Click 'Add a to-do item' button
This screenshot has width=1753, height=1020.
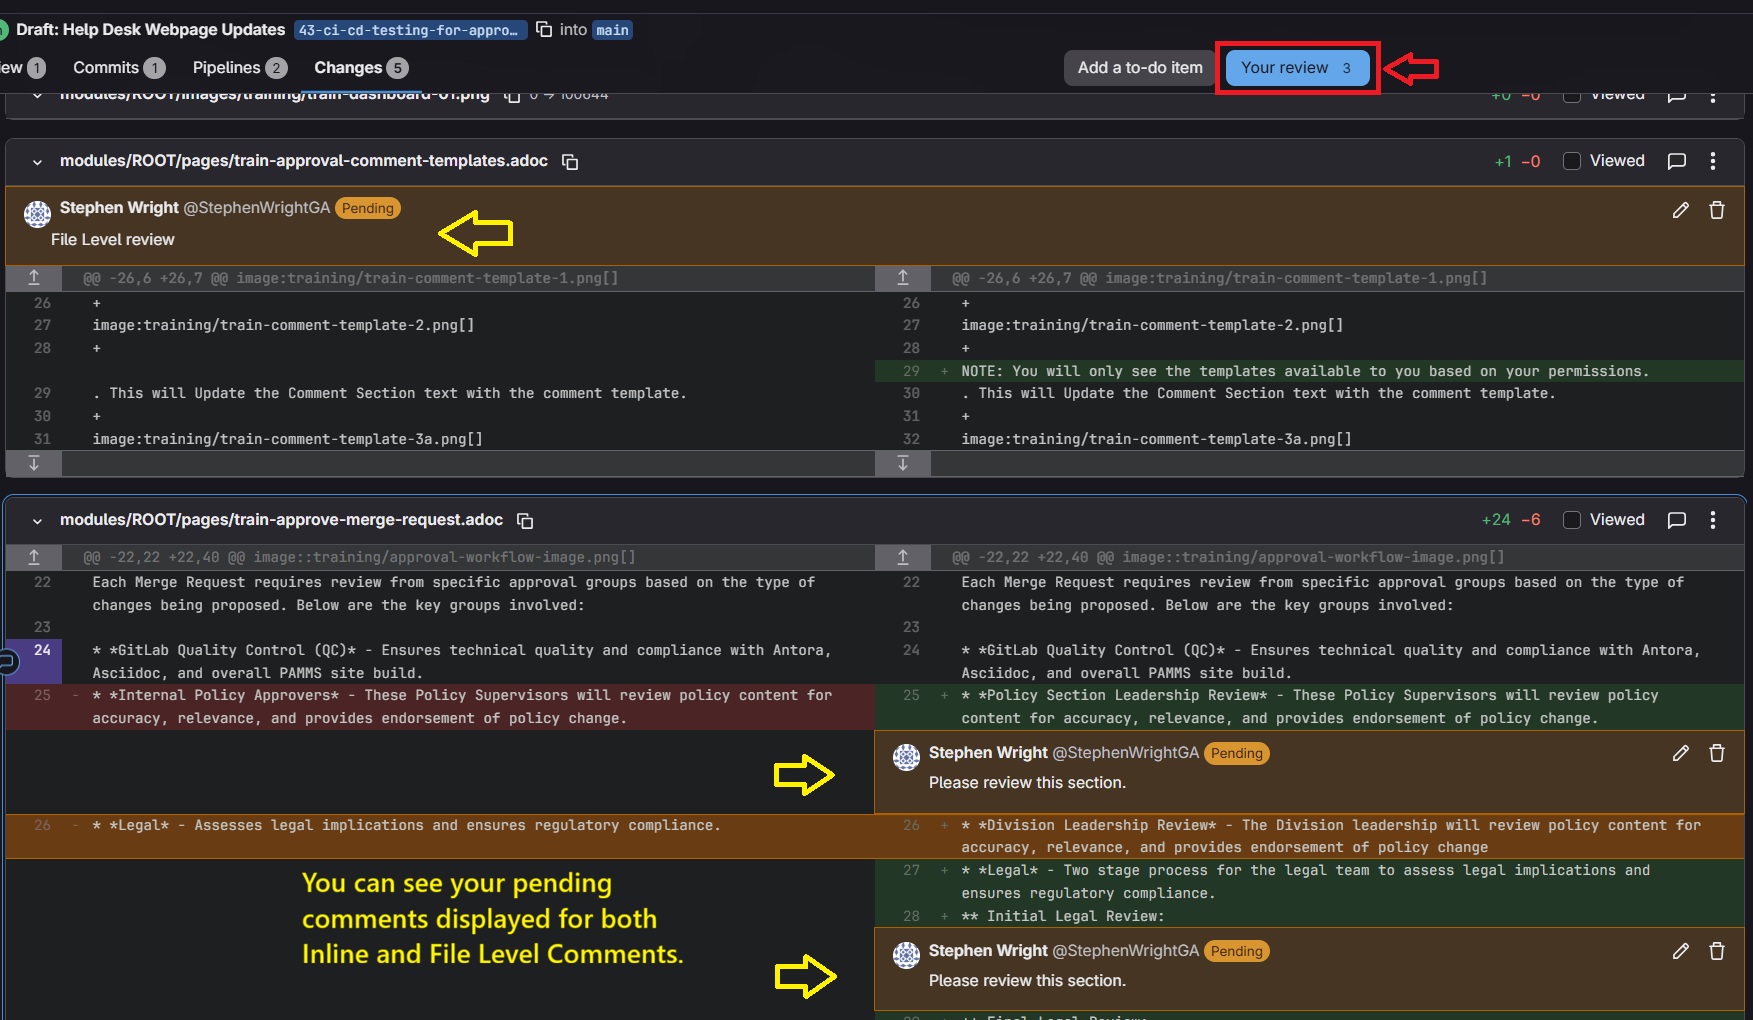click(x=1140, y=68)
